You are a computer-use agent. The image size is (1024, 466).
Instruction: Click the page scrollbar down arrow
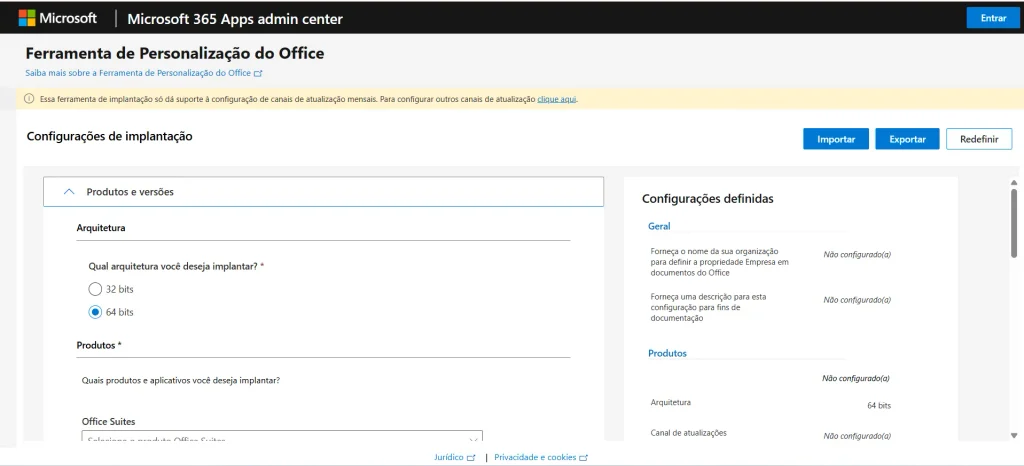pos(1014,435)
